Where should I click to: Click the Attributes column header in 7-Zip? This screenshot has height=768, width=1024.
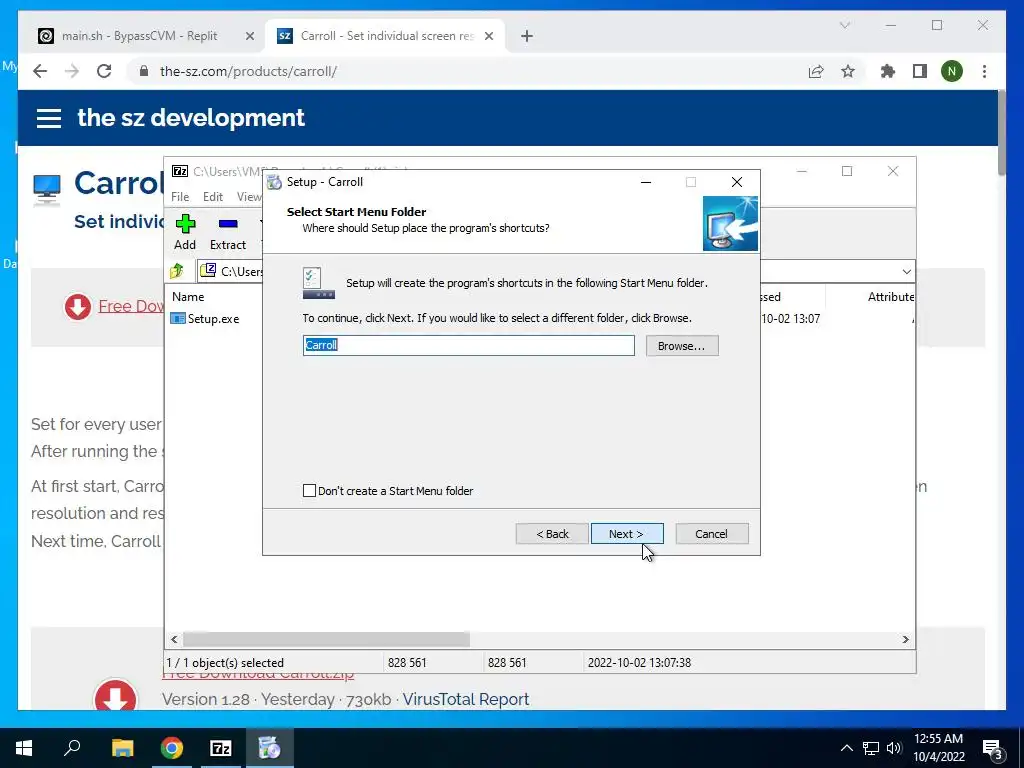pyautogui.click(x=891, y=296)
